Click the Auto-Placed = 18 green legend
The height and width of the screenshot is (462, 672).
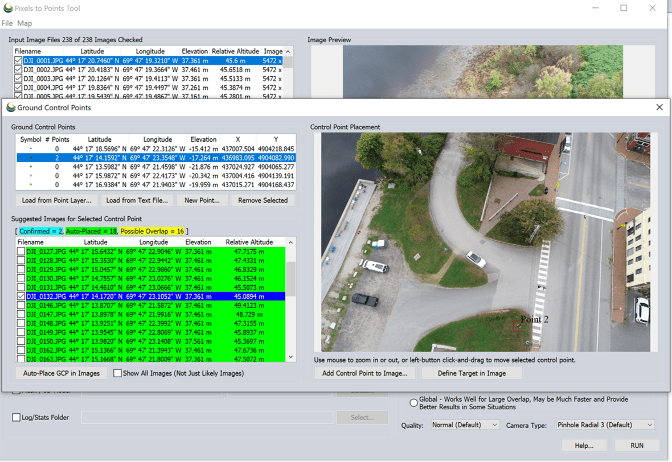point(91,231)
